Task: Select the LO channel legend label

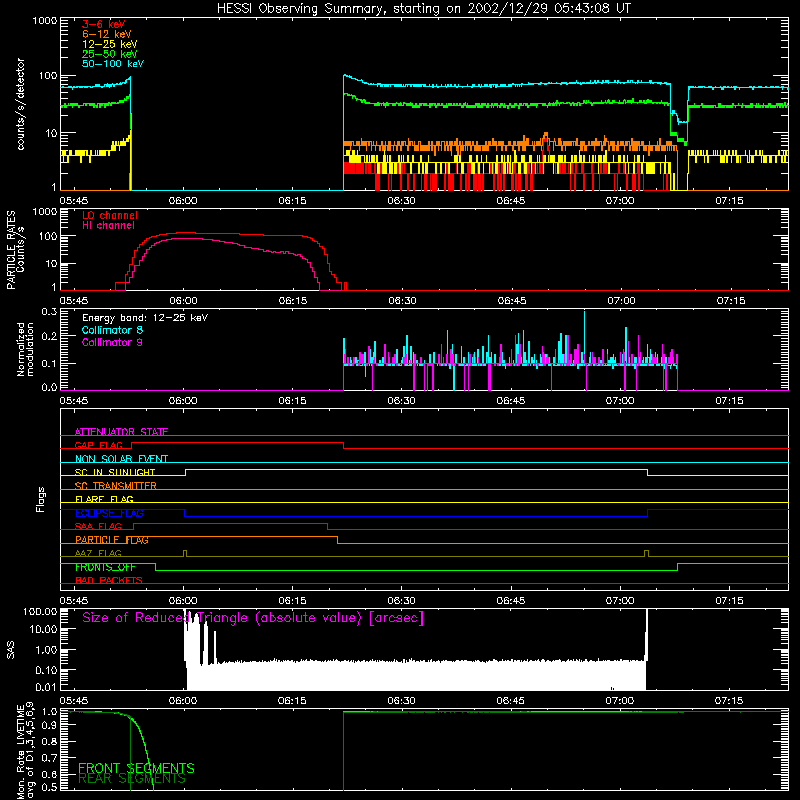Action: click(x=110, y=215)
